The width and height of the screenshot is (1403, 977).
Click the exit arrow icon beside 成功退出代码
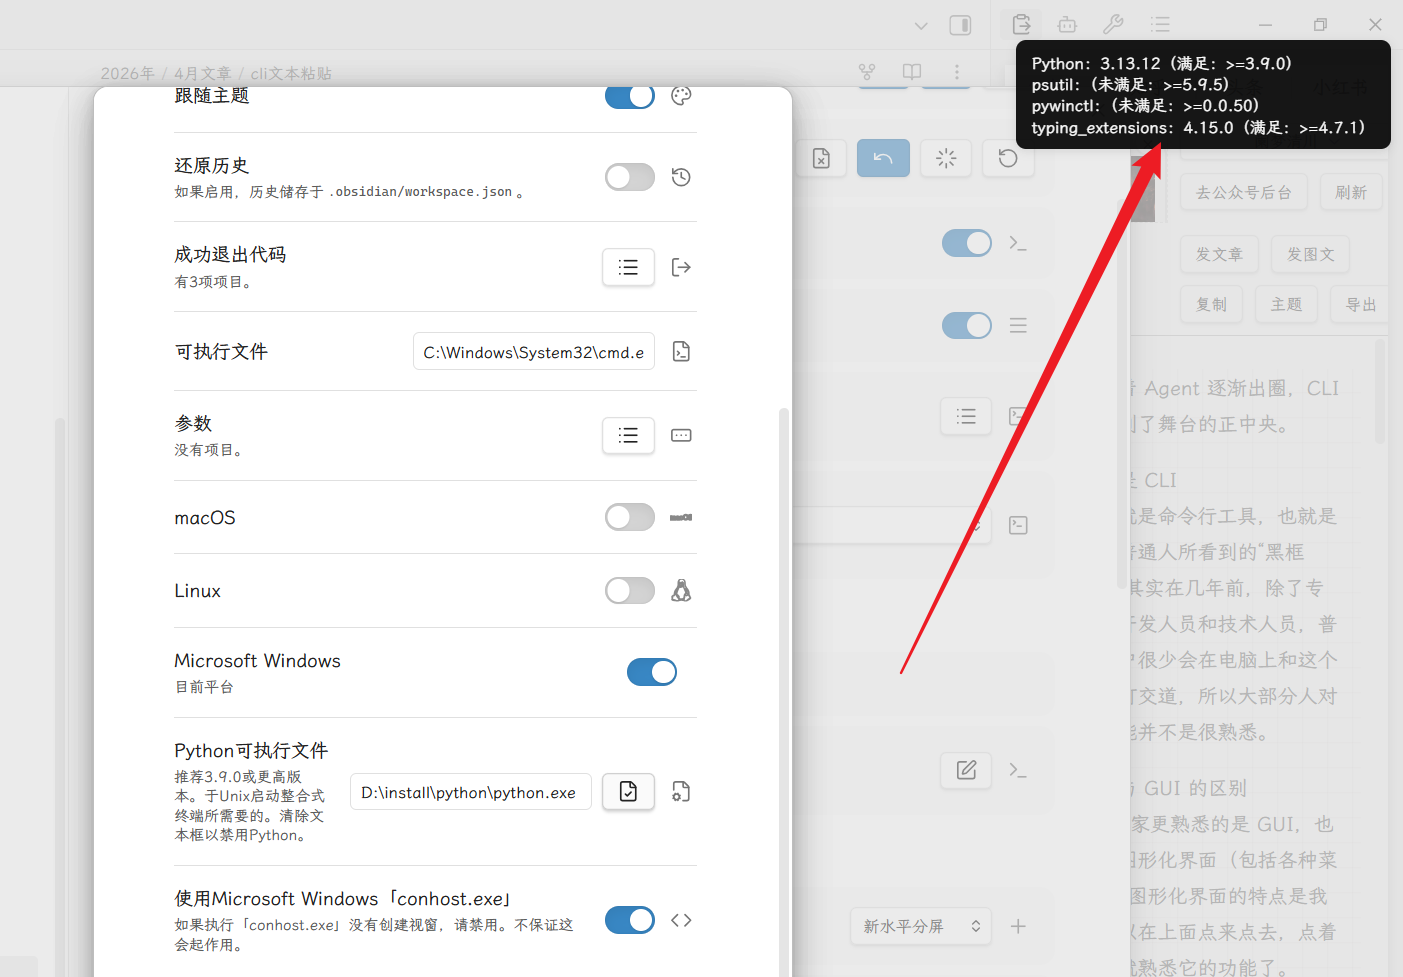pos(681,267)
